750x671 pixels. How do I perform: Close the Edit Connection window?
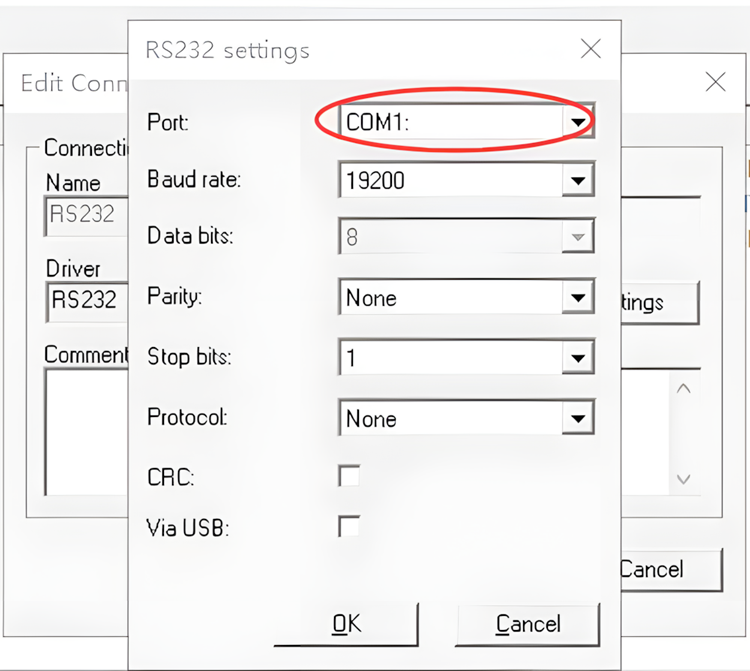715,82
